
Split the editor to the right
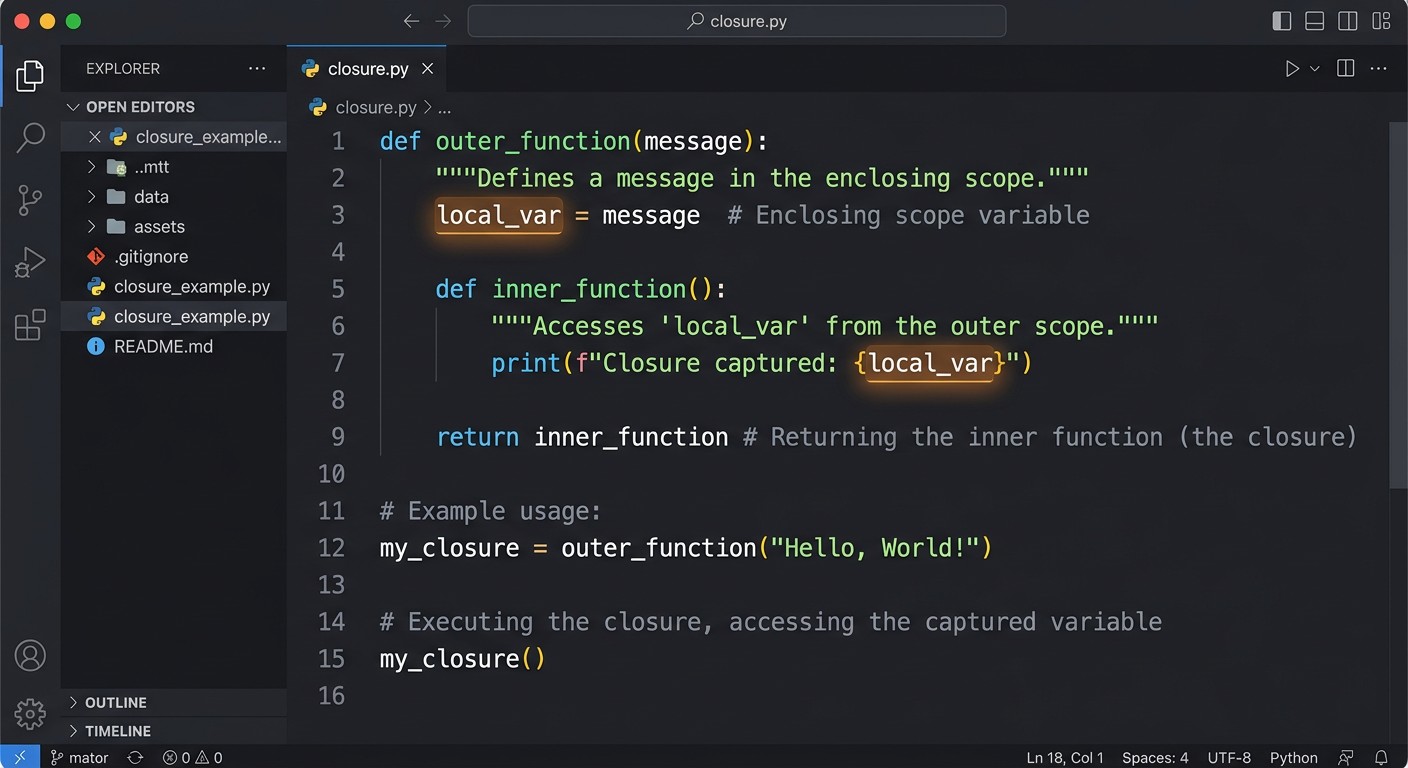pyautogui.click(x=1346, y=69)
